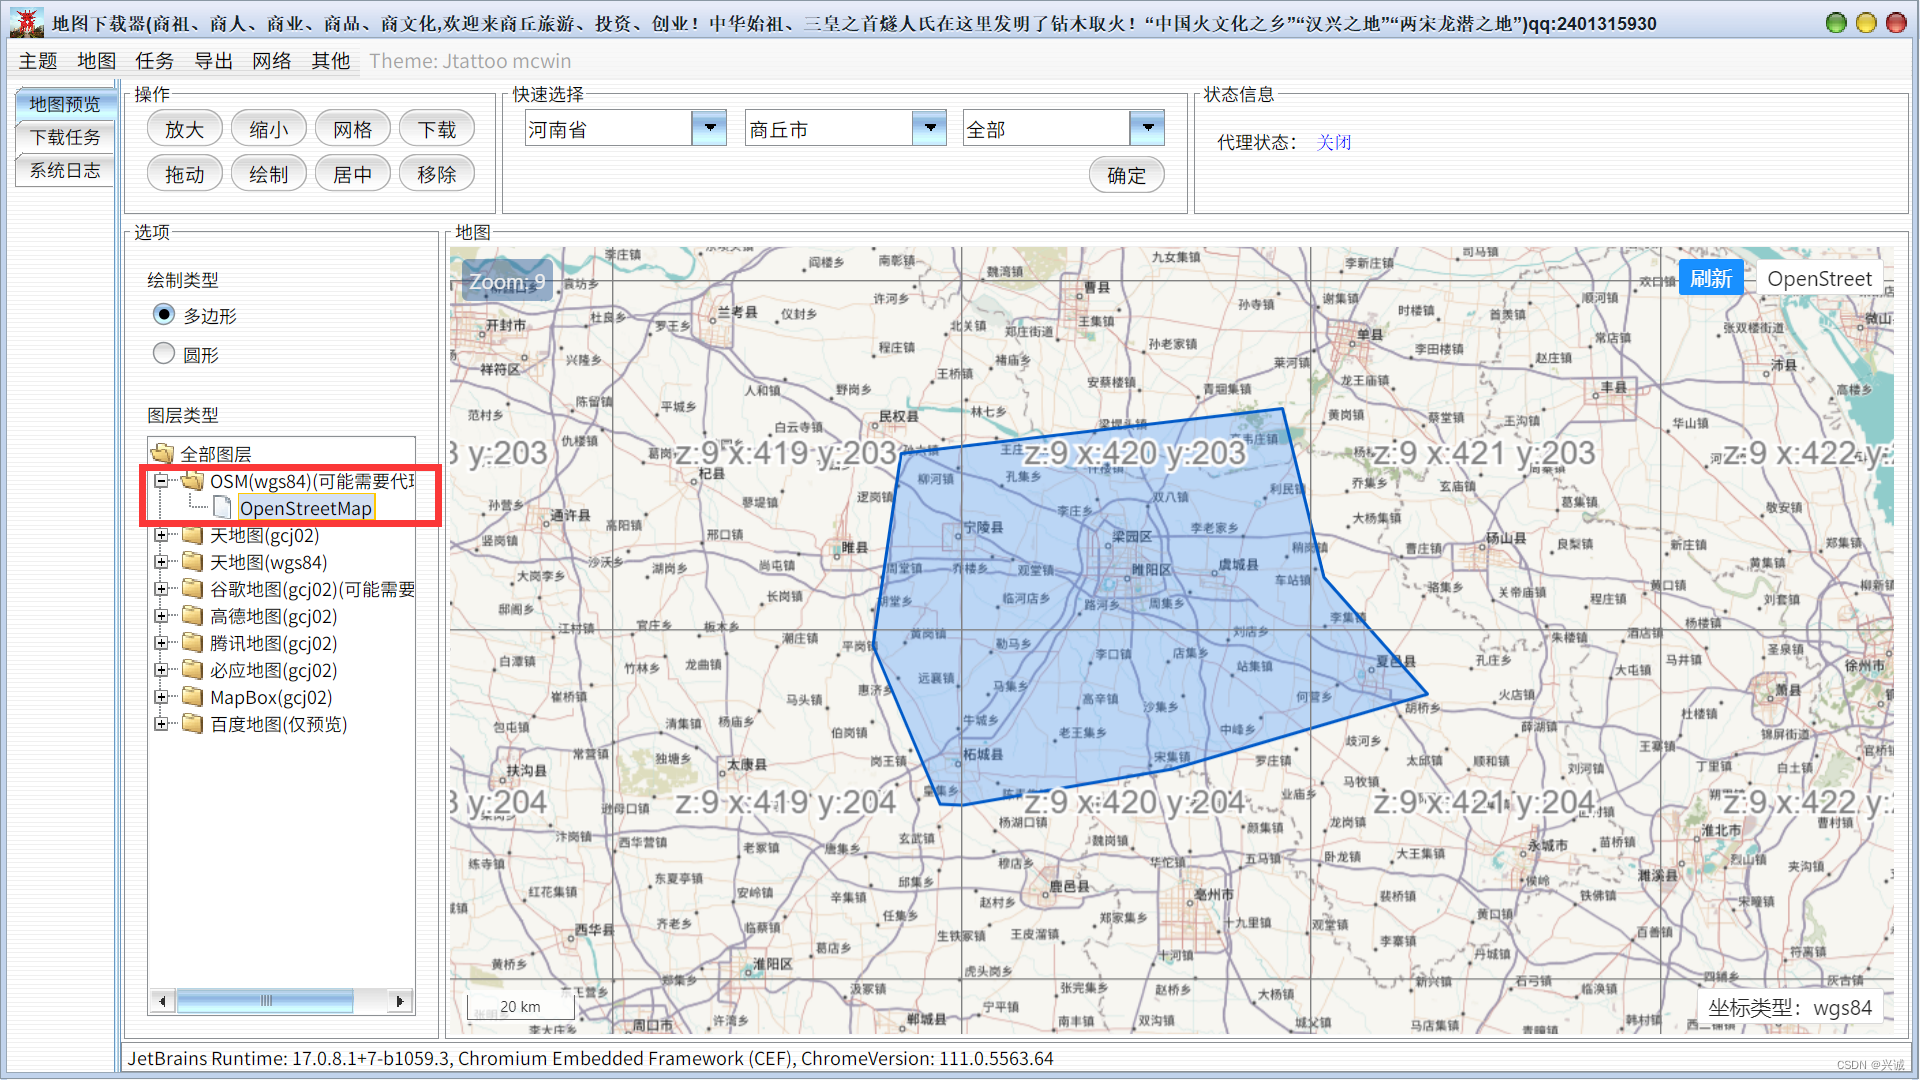The image size is (1920, 1080).
Task: Click the 天地图(gcj02) folder icon
Action: pos(193,535)
